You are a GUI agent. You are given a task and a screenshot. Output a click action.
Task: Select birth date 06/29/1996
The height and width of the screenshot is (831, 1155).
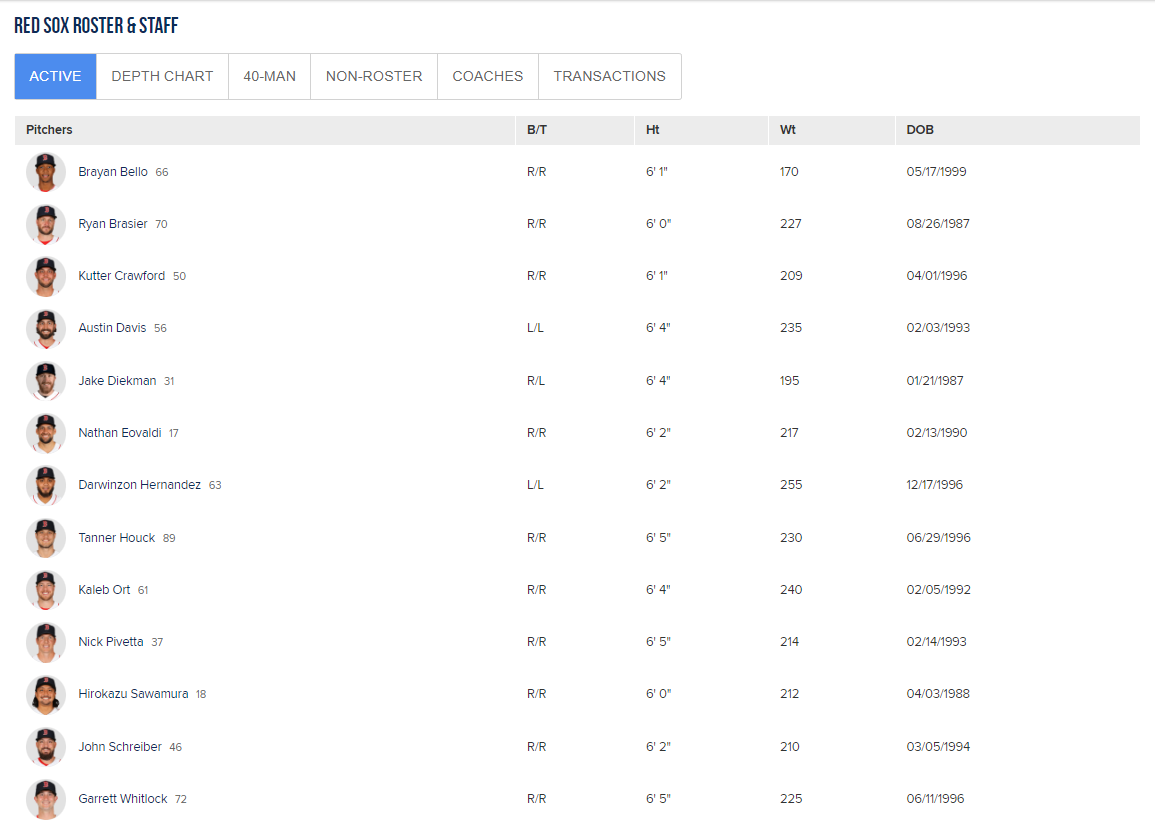click(x=938, y=538)
